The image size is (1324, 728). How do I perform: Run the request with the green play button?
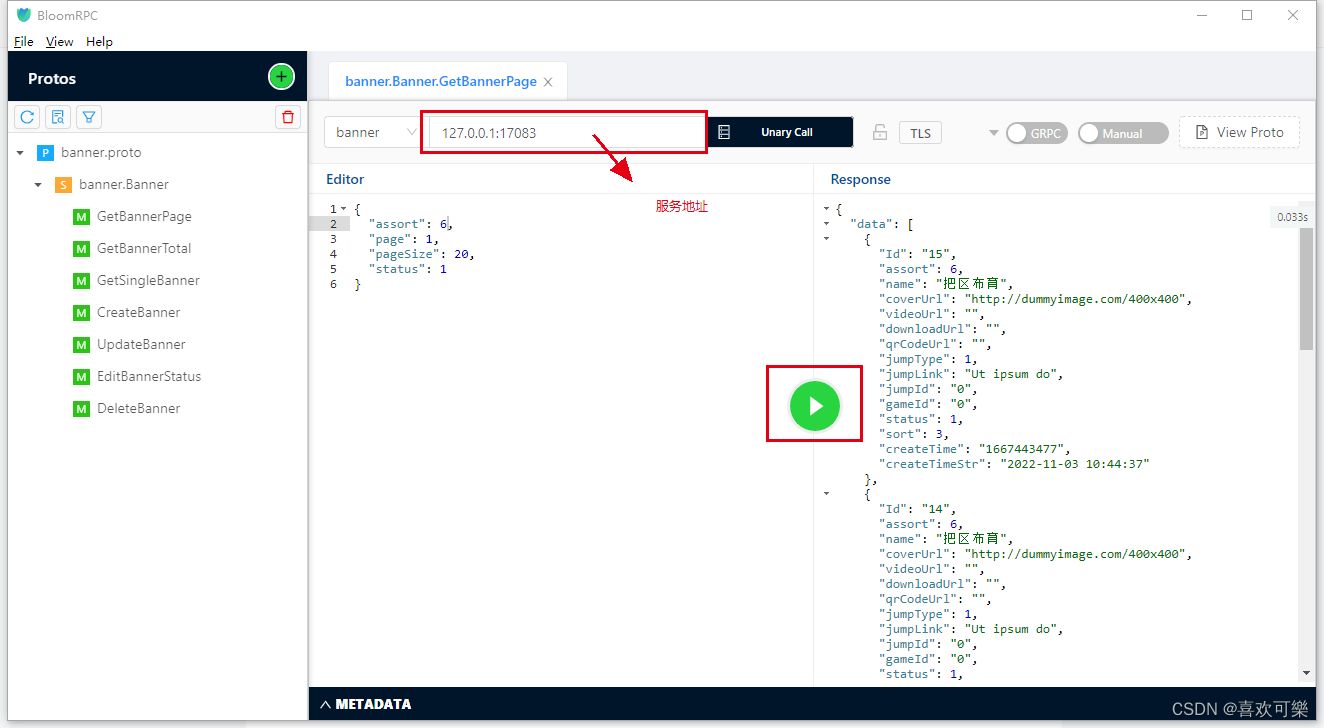click(x=815, y=405)
